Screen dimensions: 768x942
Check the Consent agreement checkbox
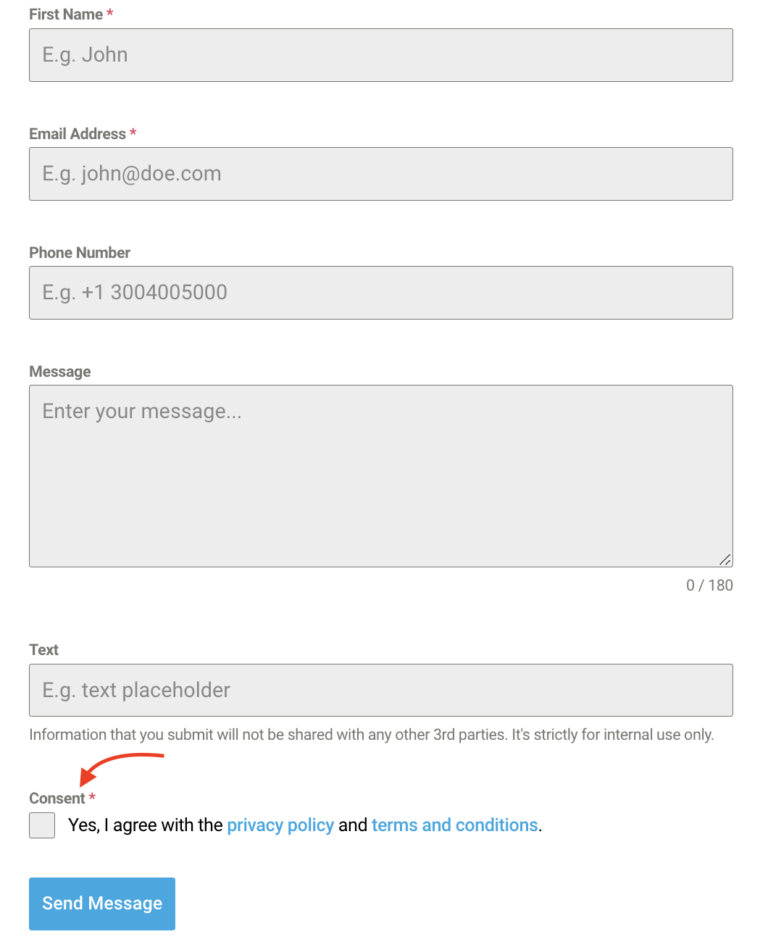(41, 825)
